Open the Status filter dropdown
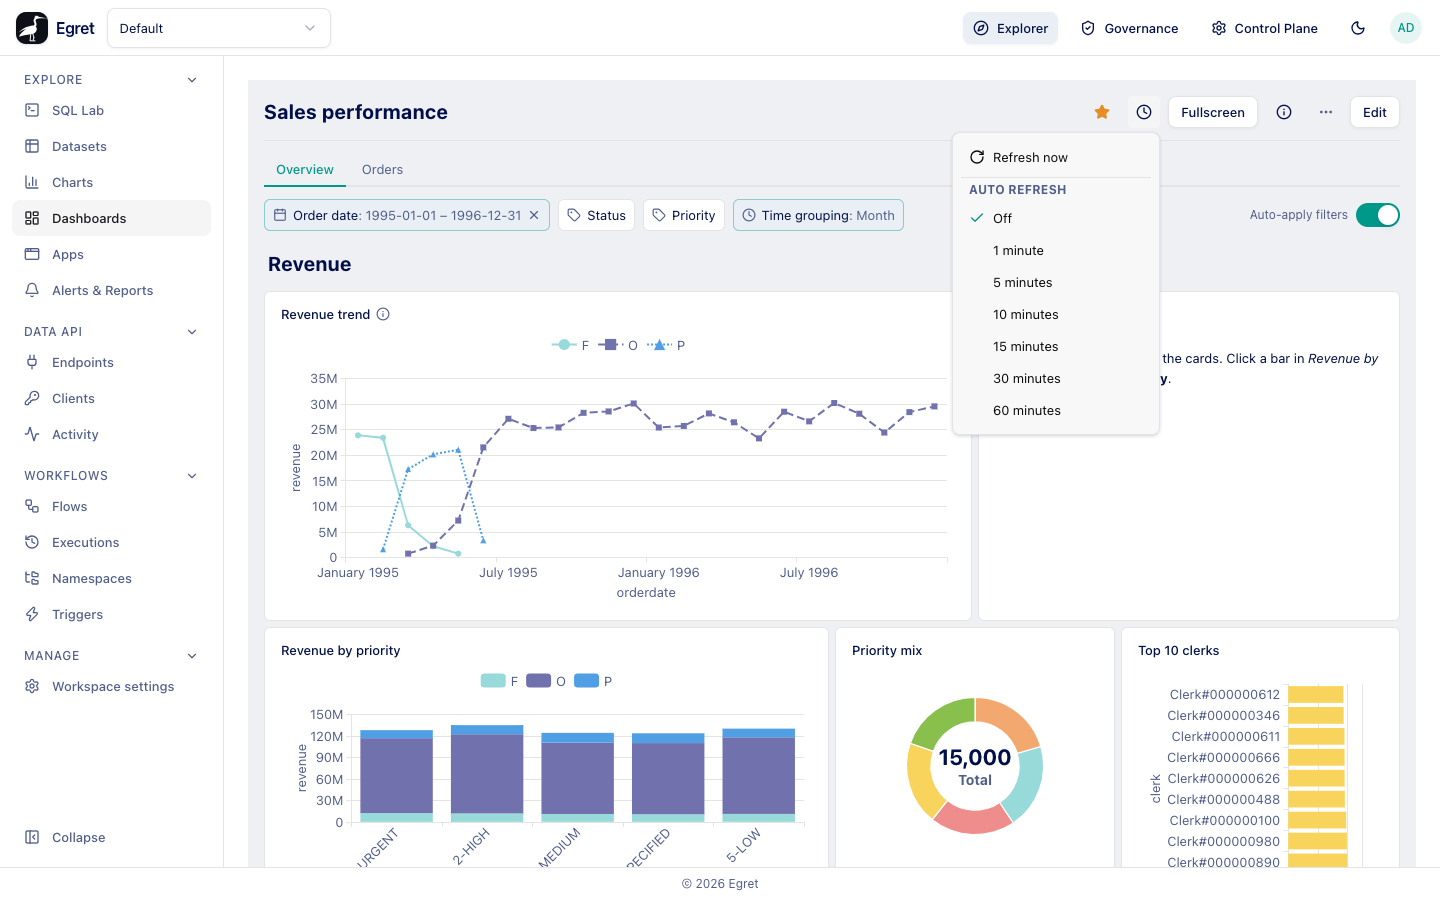 click(x=596, y=215)
